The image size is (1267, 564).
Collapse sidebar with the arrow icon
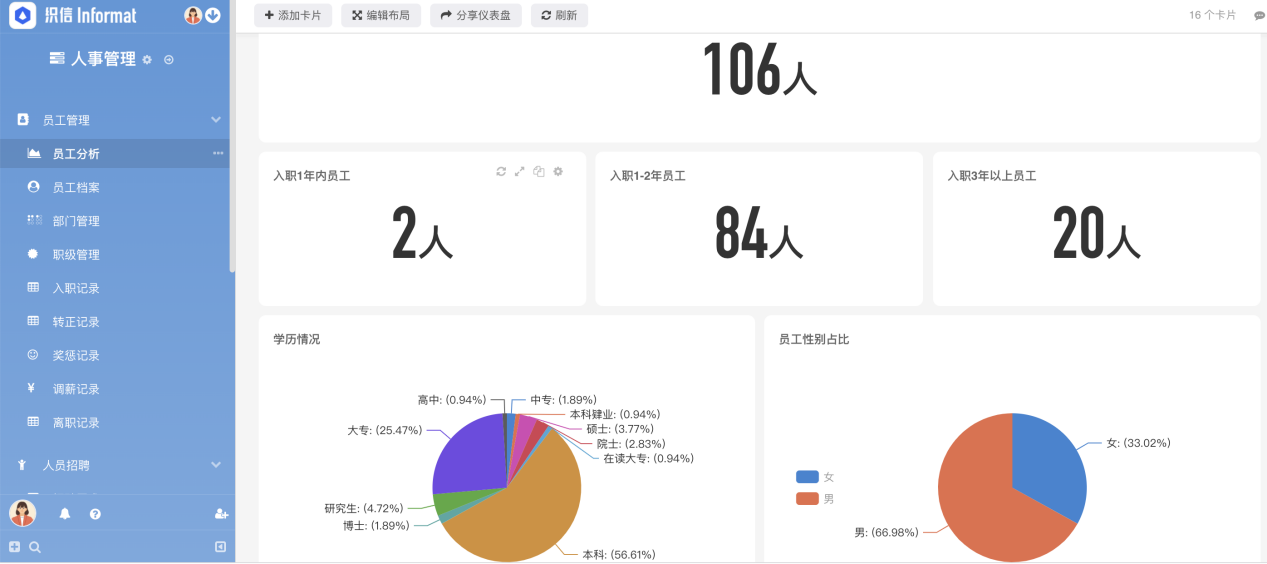tap(220, 547)
